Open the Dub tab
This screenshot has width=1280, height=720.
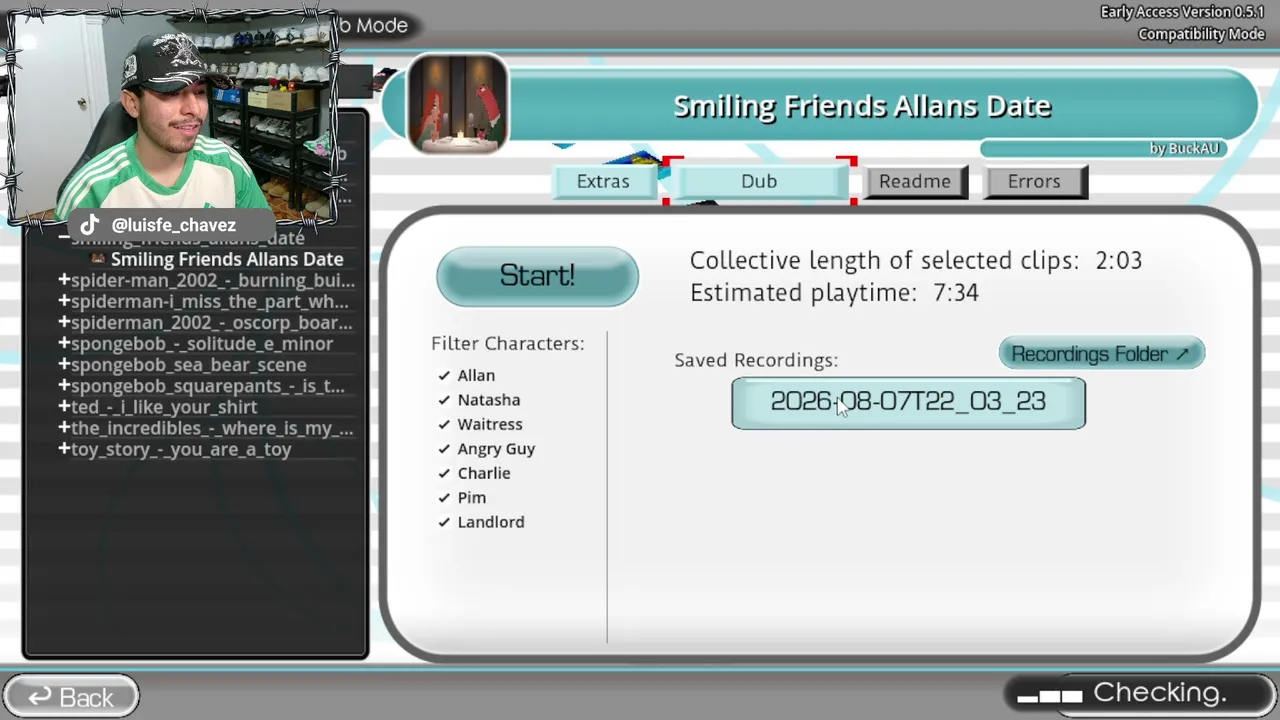point(759,181)
